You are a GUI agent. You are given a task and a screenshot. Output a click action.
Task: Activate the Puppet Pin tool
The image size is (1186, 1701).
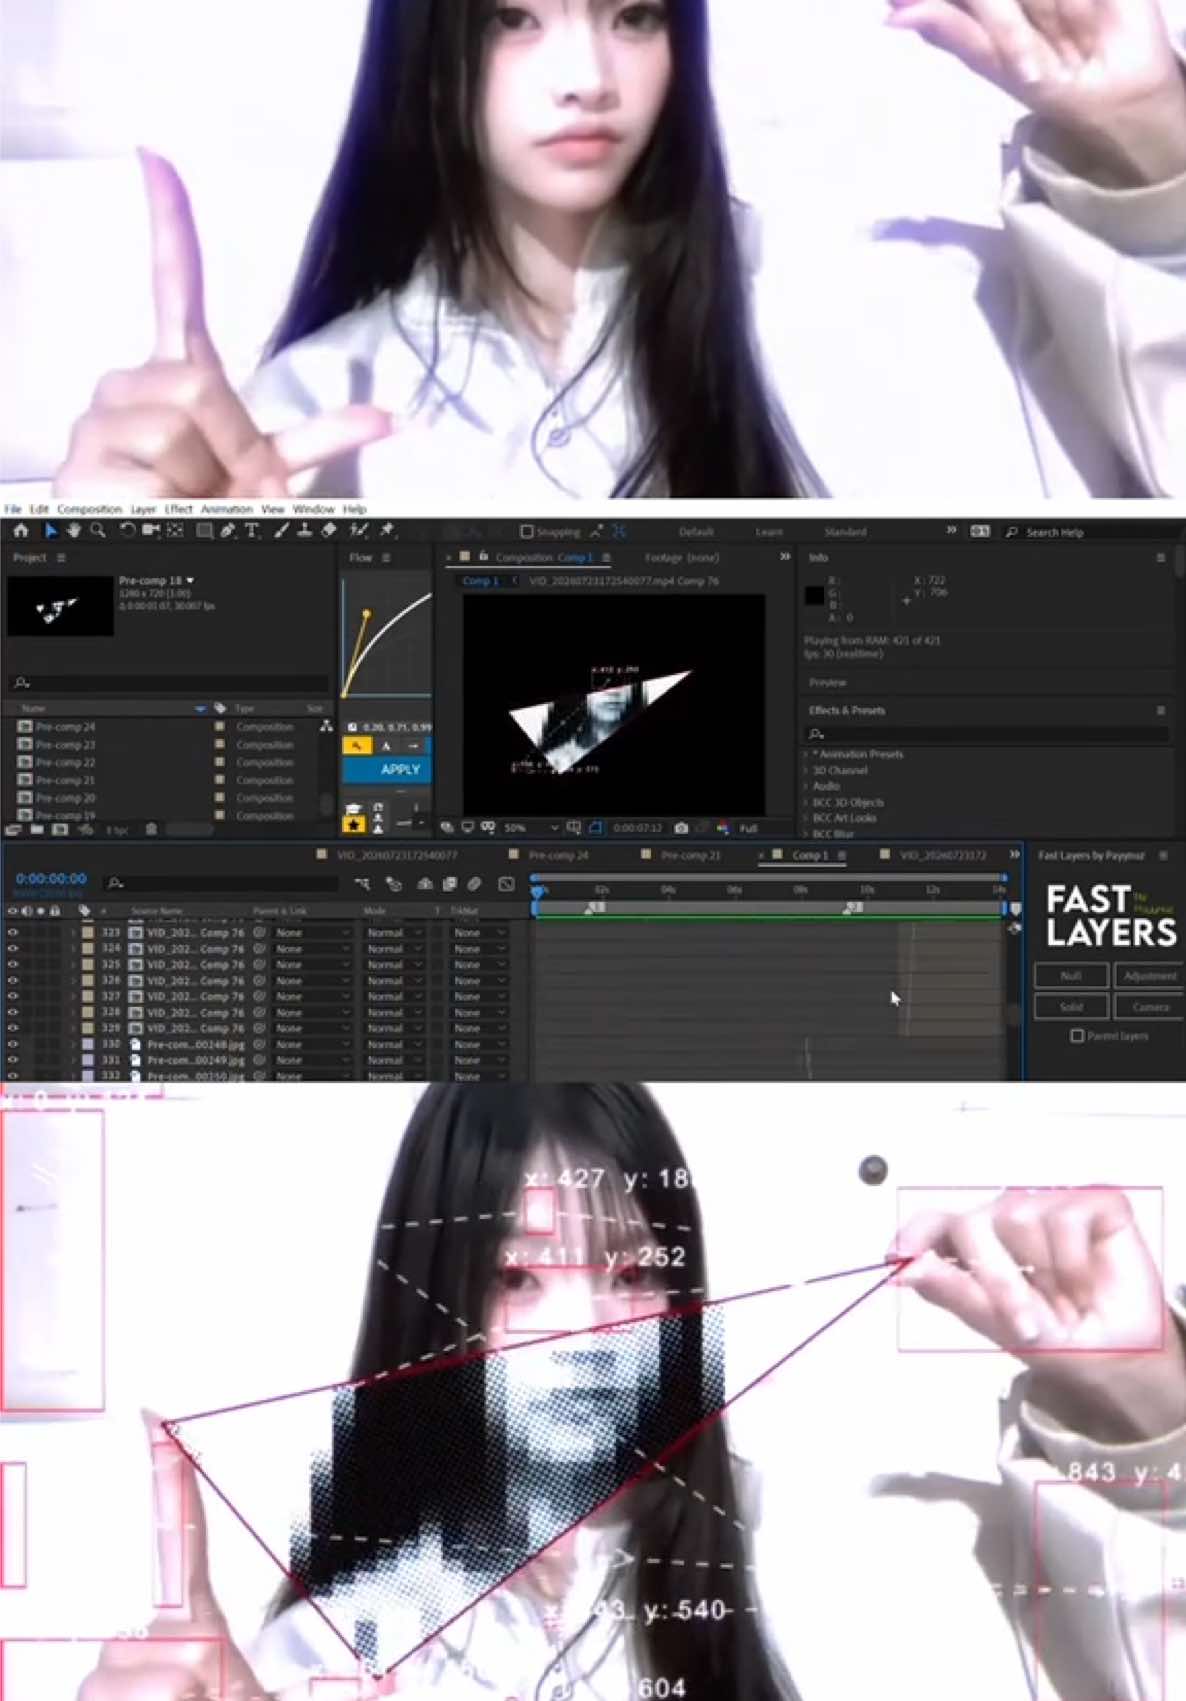387,531
